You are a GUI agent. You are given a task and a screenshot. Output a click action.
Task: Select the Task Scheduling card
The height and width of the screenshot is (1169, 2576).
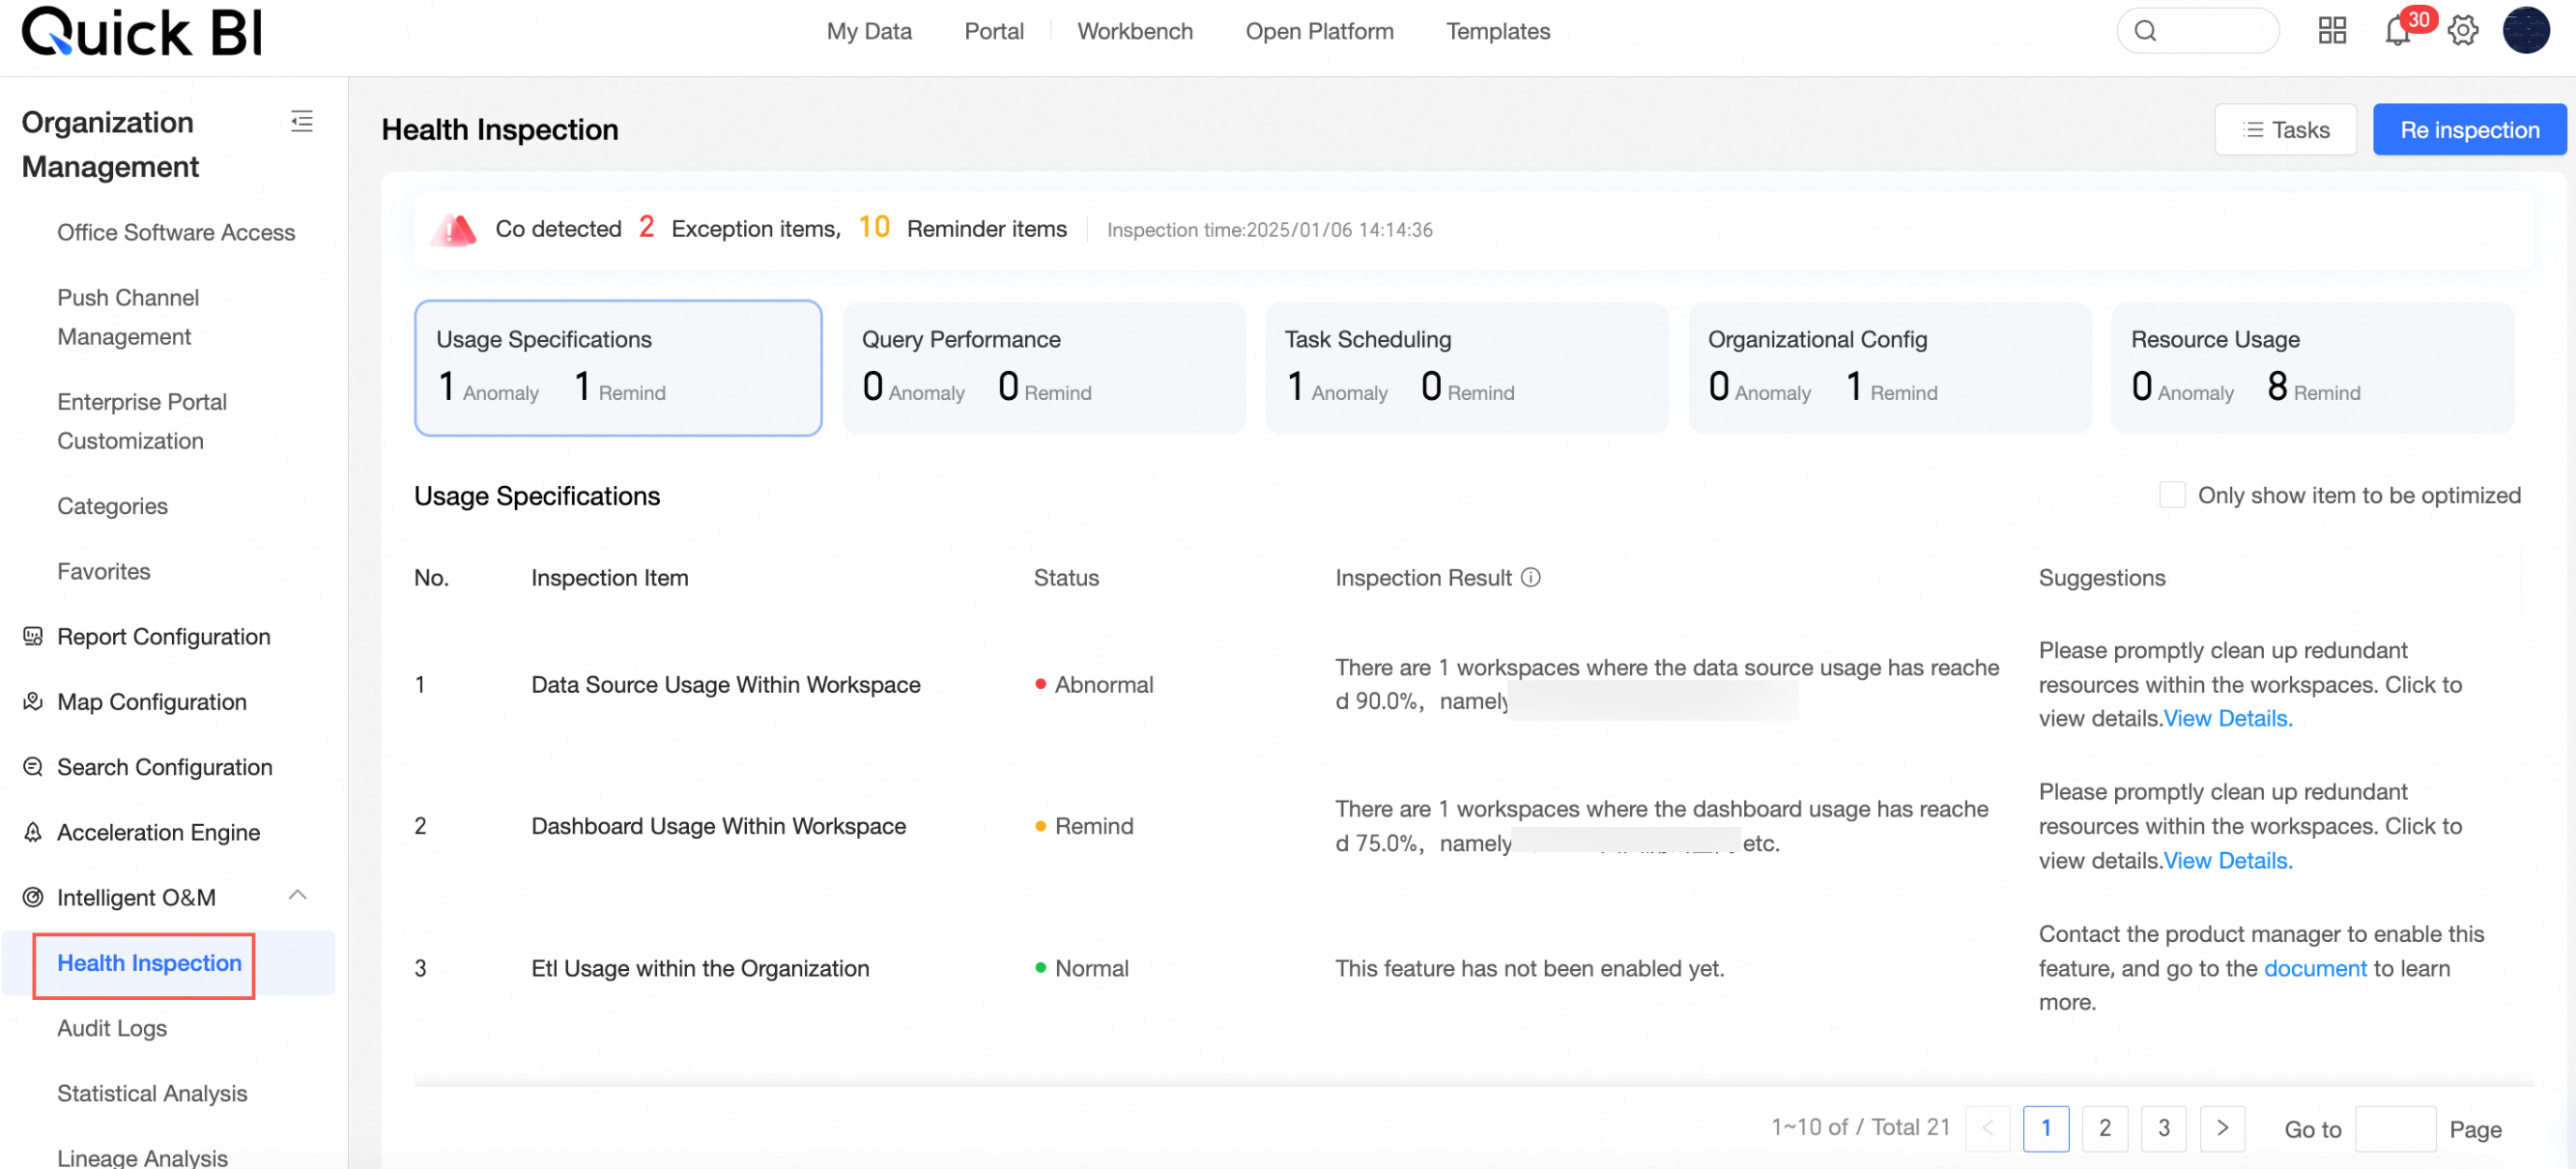(x=1466, y=367)
